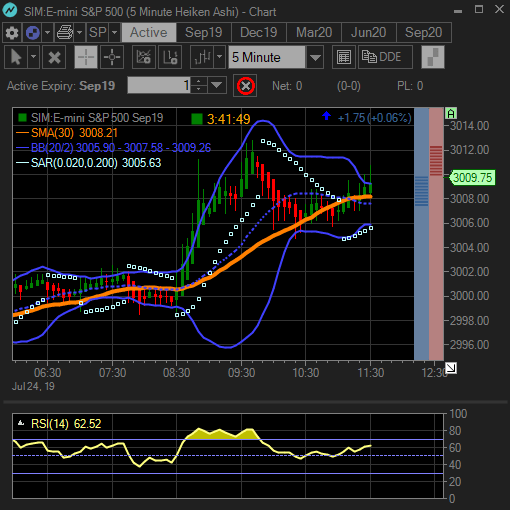Viewport: 510px width, 510px height.
Task: Click the app logo icon in title bar
Action: 10,10
